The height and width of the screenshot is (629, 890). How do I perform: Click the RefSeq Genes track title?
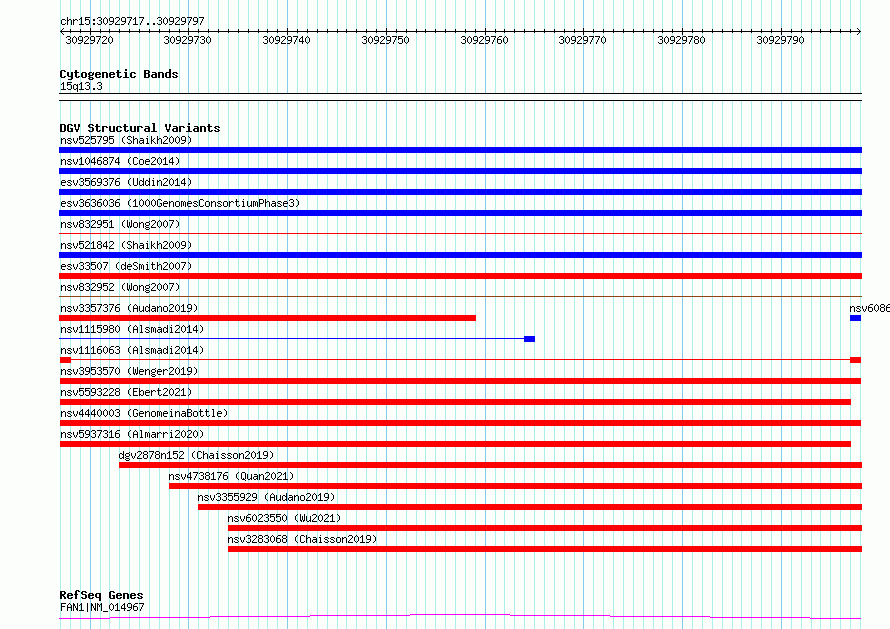(101, 595)
